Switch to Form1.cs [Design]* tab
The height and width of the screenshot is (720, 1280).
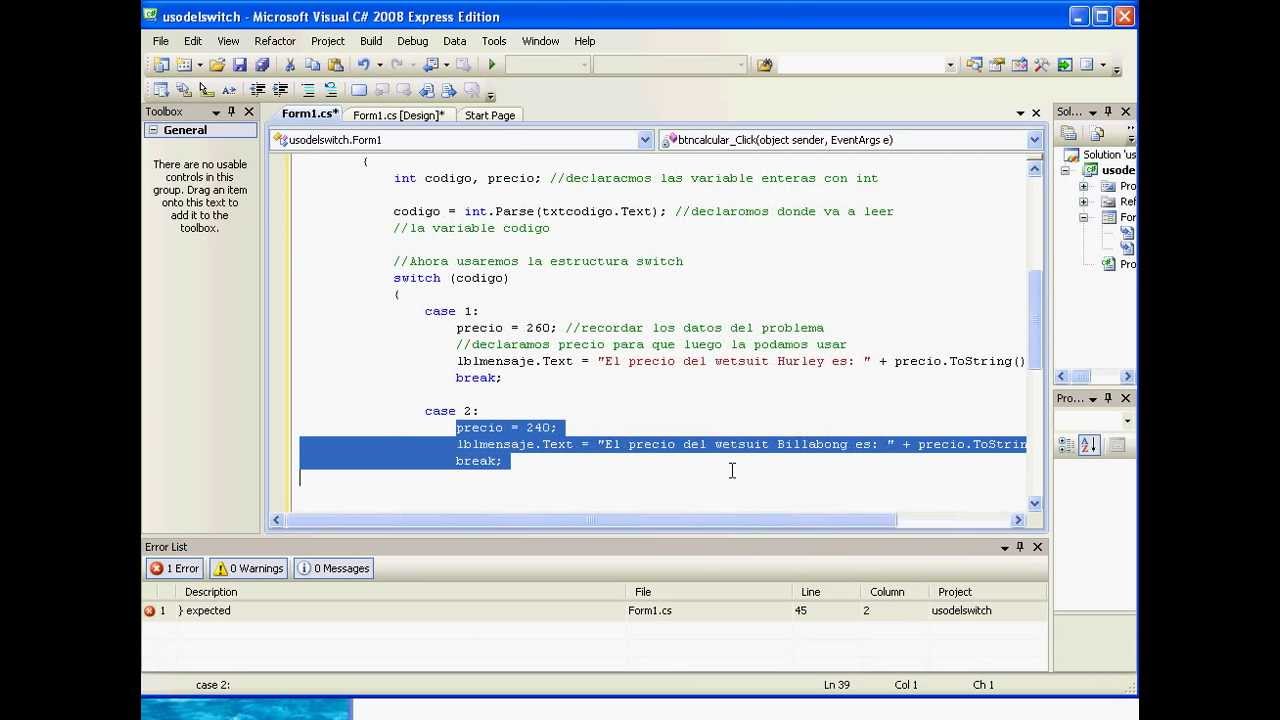[398, 115]
